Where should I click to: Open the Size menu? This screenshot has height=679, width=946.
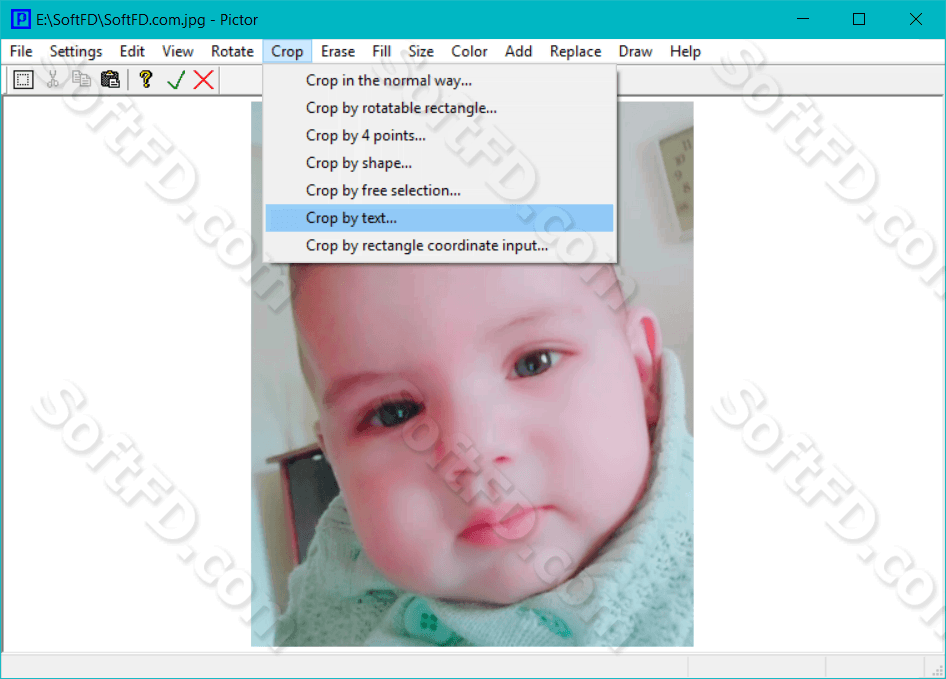click(421, 51)
